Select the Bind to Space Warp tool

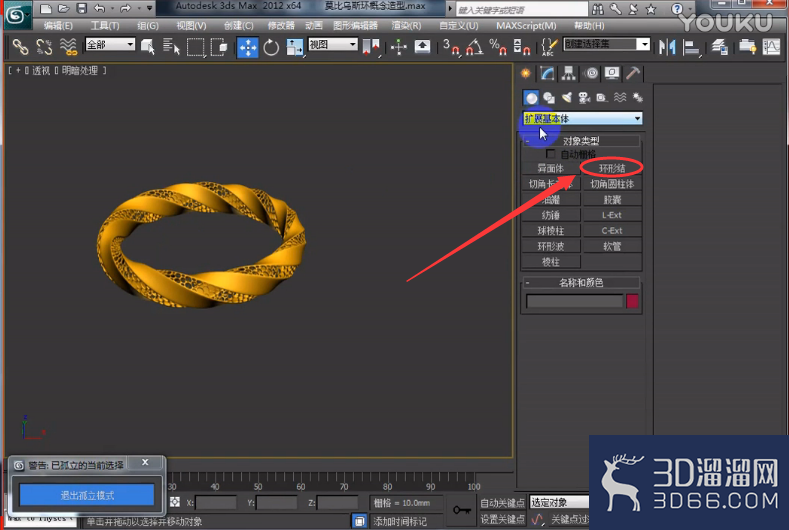(68, 47)
